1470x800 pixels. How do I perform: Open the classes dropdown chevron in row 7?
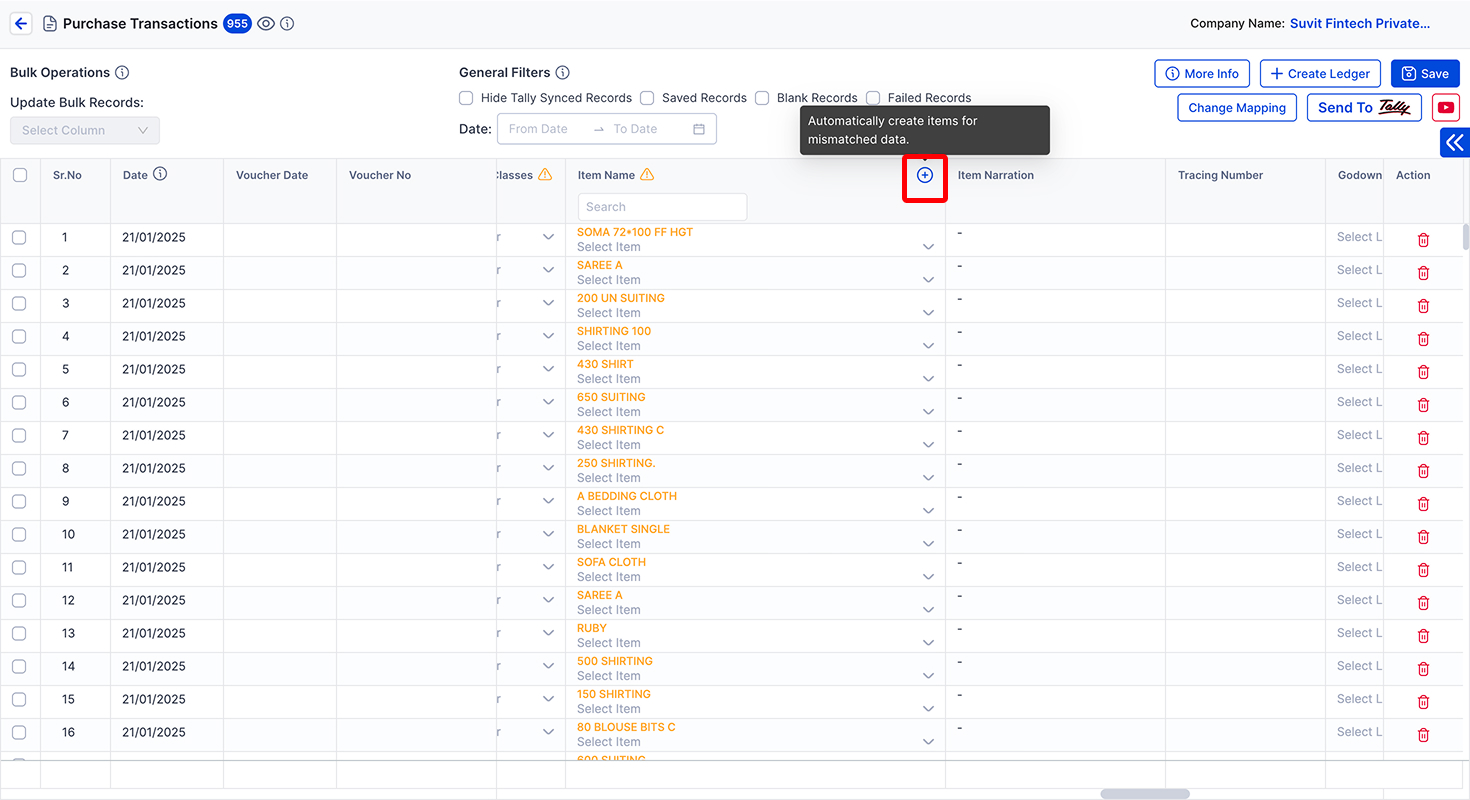tap(548, 435)
